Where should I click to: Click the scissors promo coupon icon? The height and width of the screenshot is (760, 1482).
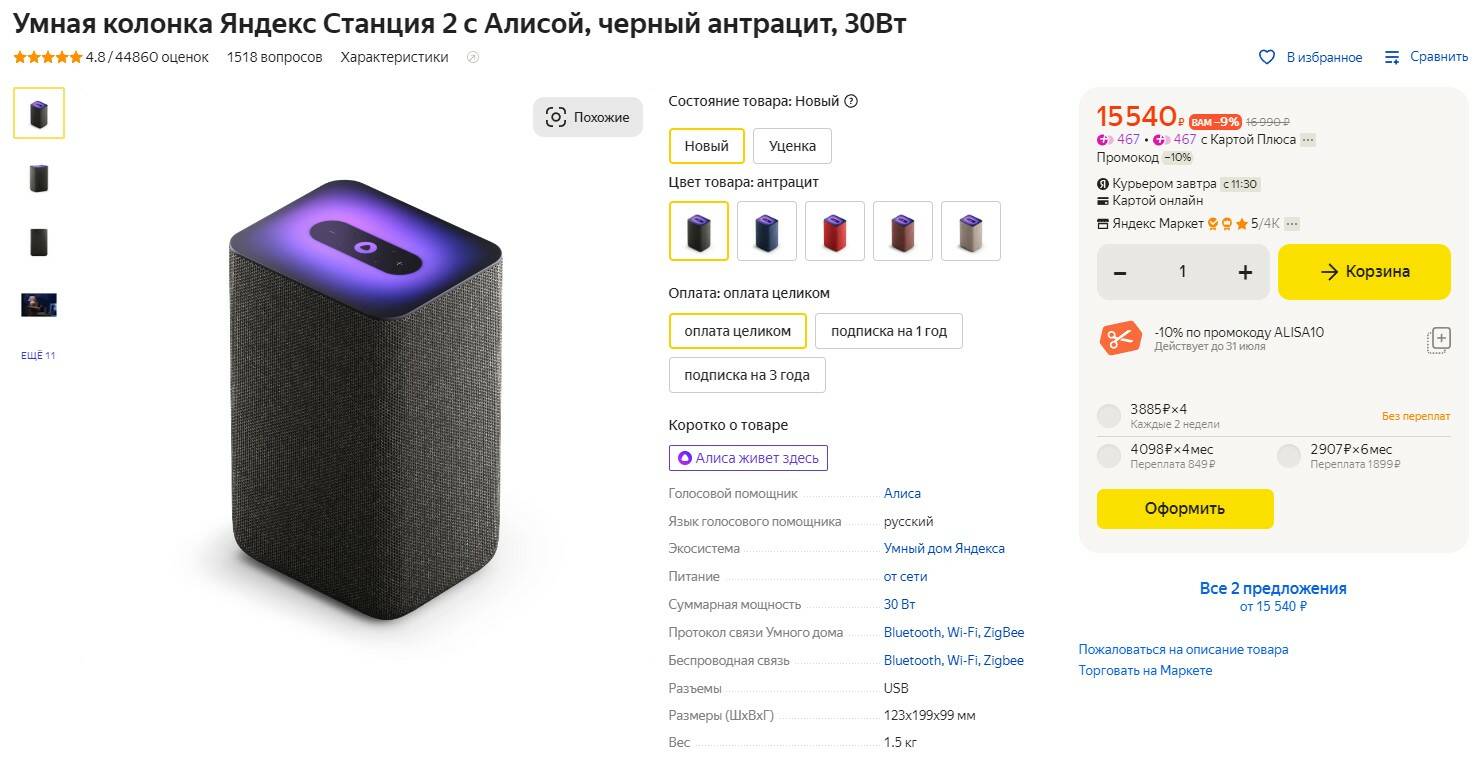click(1120, 339)
